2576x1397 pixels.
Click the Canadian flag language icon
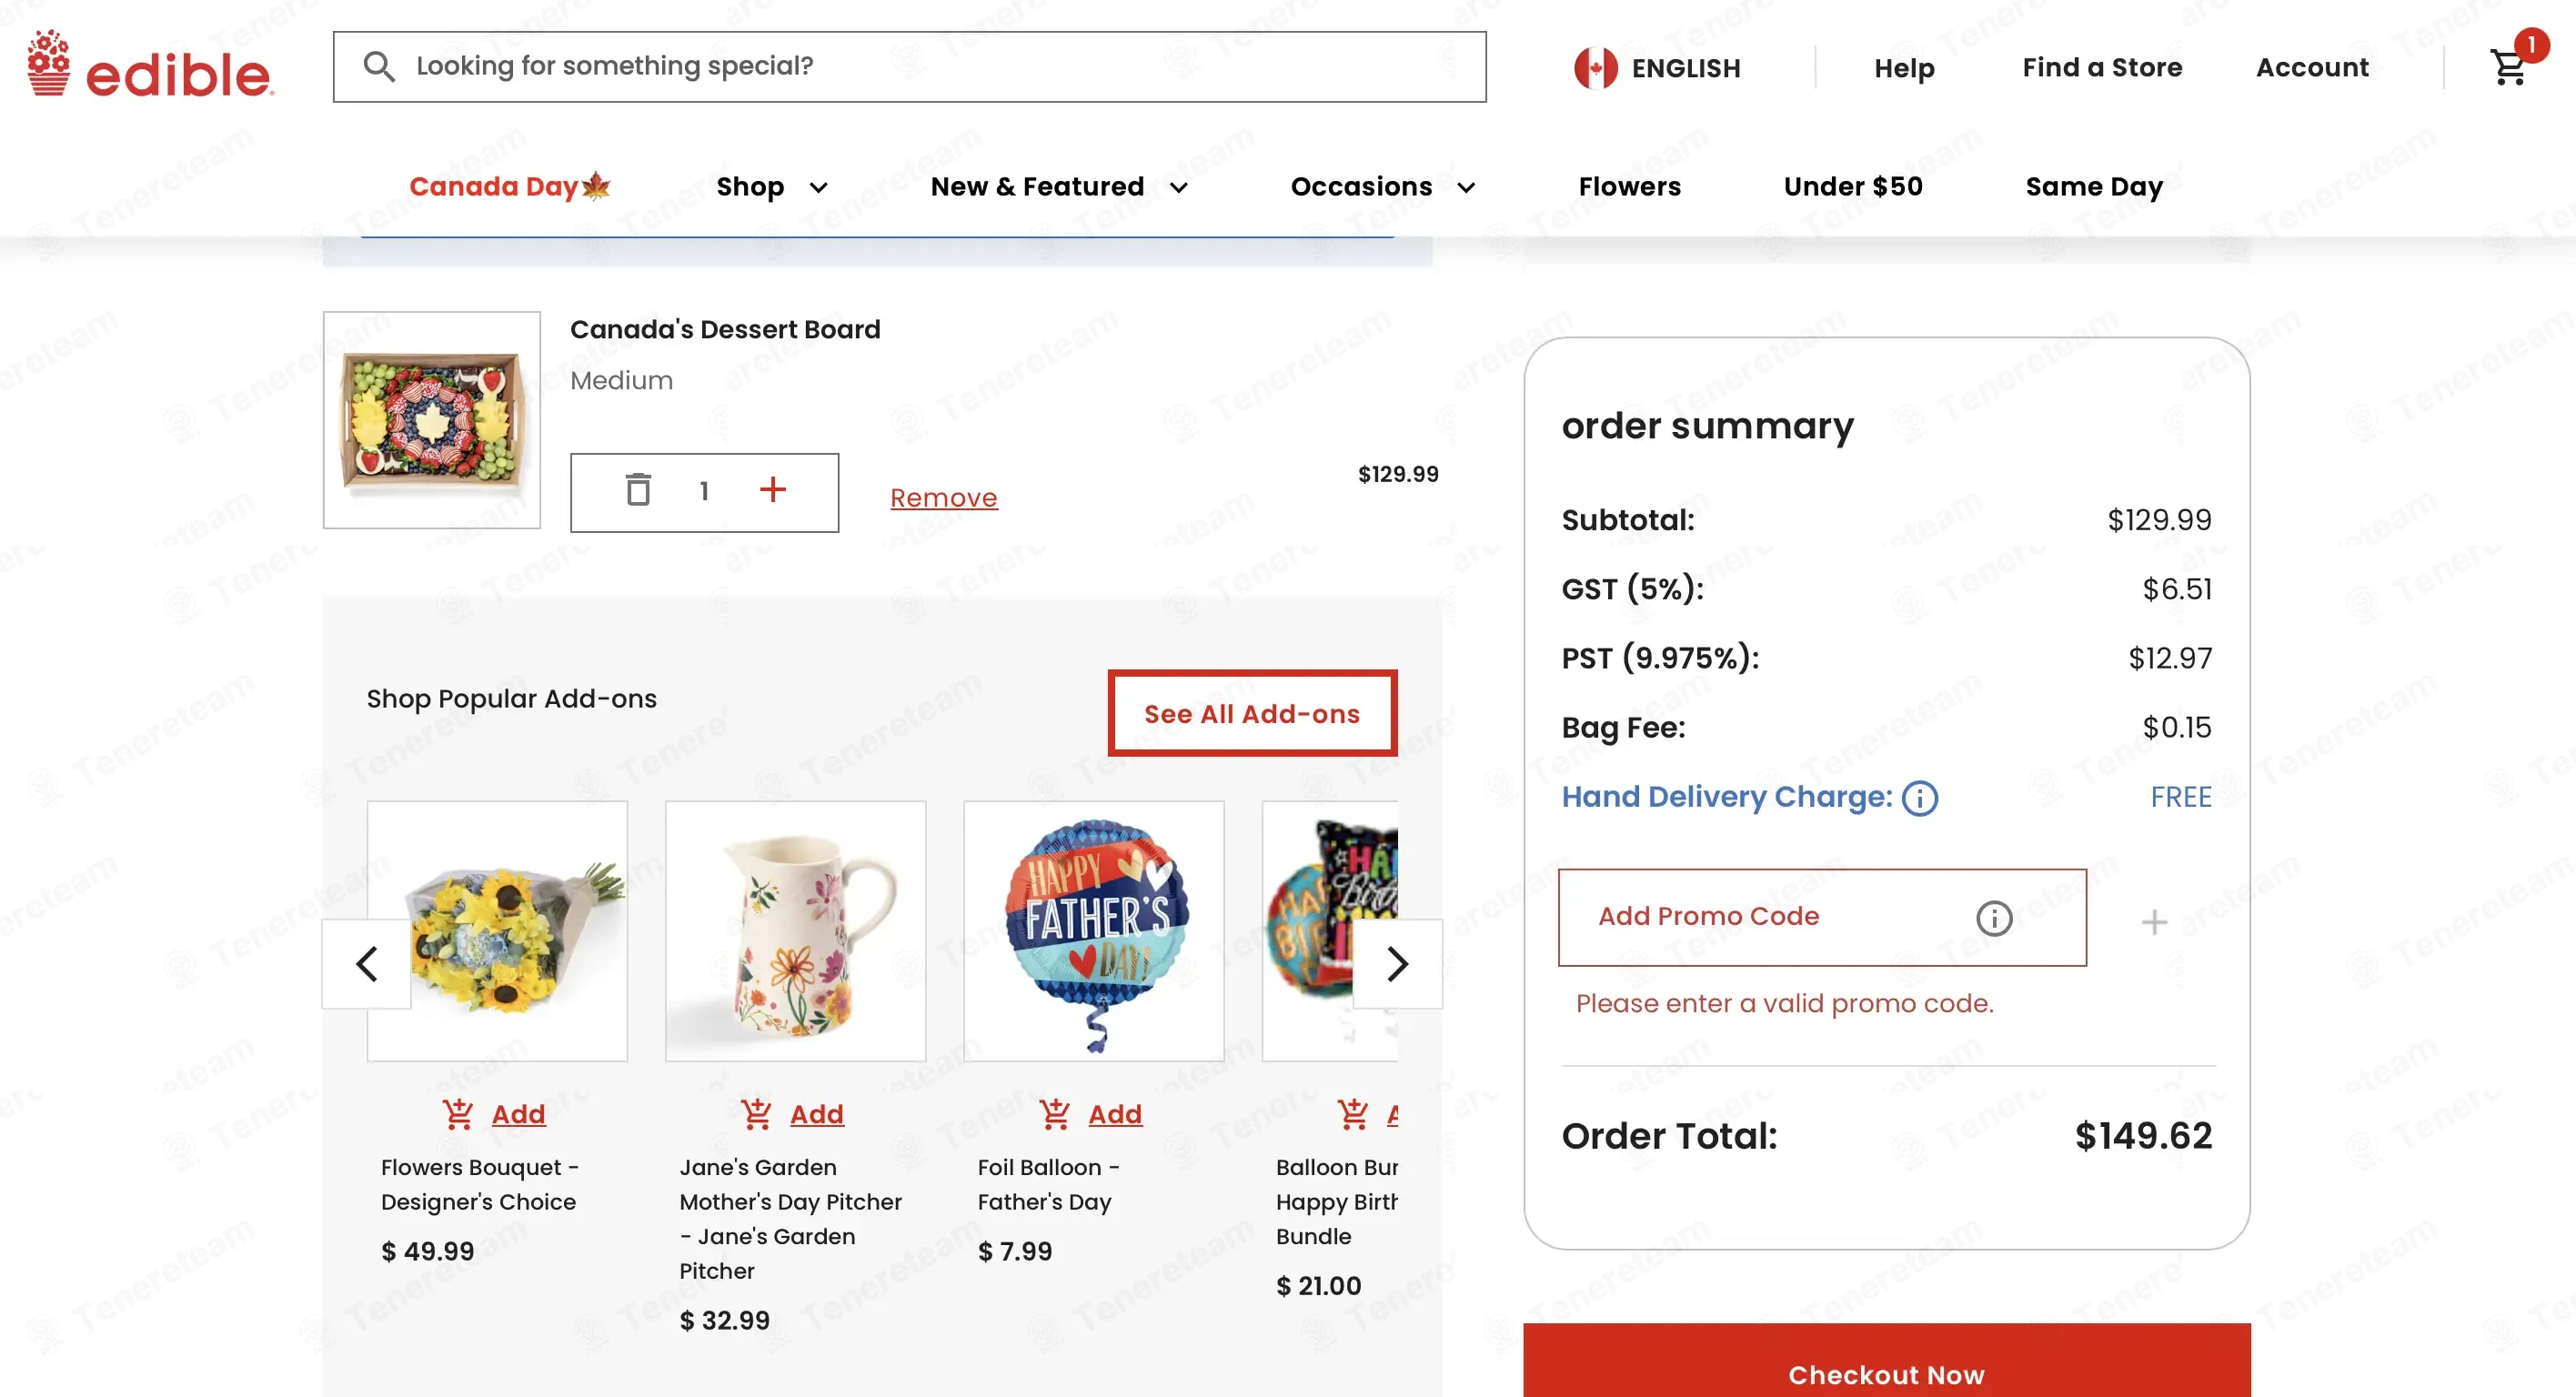(x=1595, y=68)
